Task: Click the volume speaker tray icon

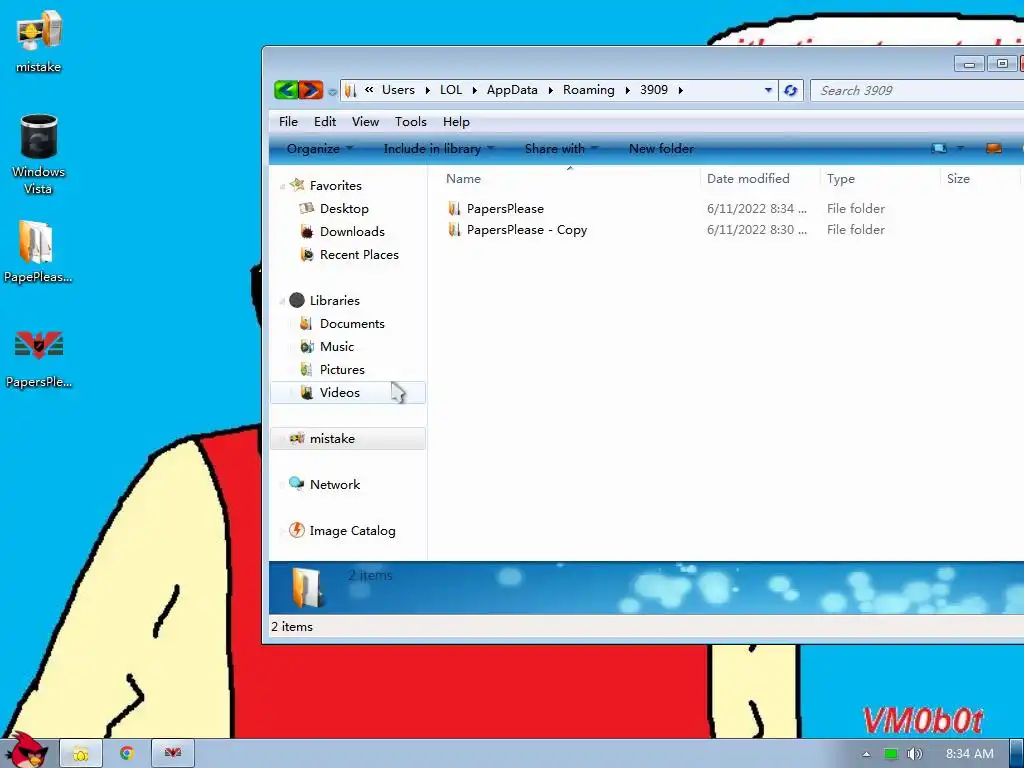Action: [x=914, y=754]
